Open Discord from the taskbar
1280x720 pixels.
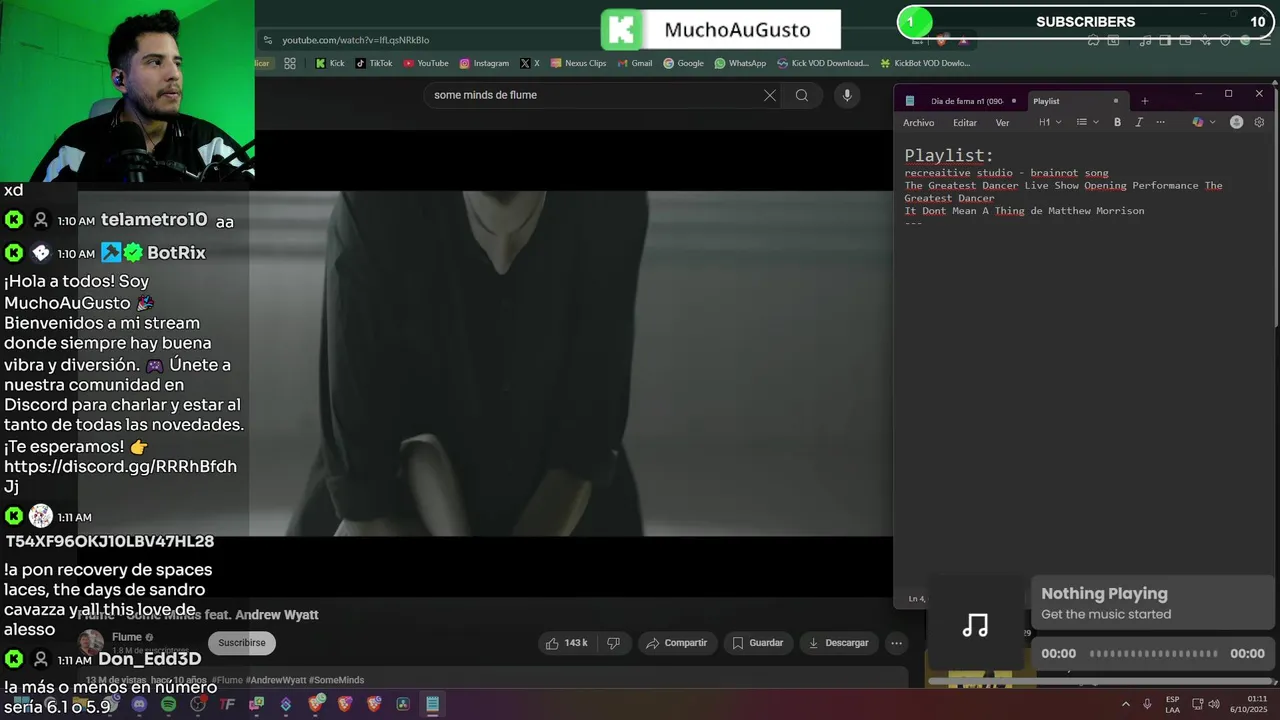(x=139, y=704)
